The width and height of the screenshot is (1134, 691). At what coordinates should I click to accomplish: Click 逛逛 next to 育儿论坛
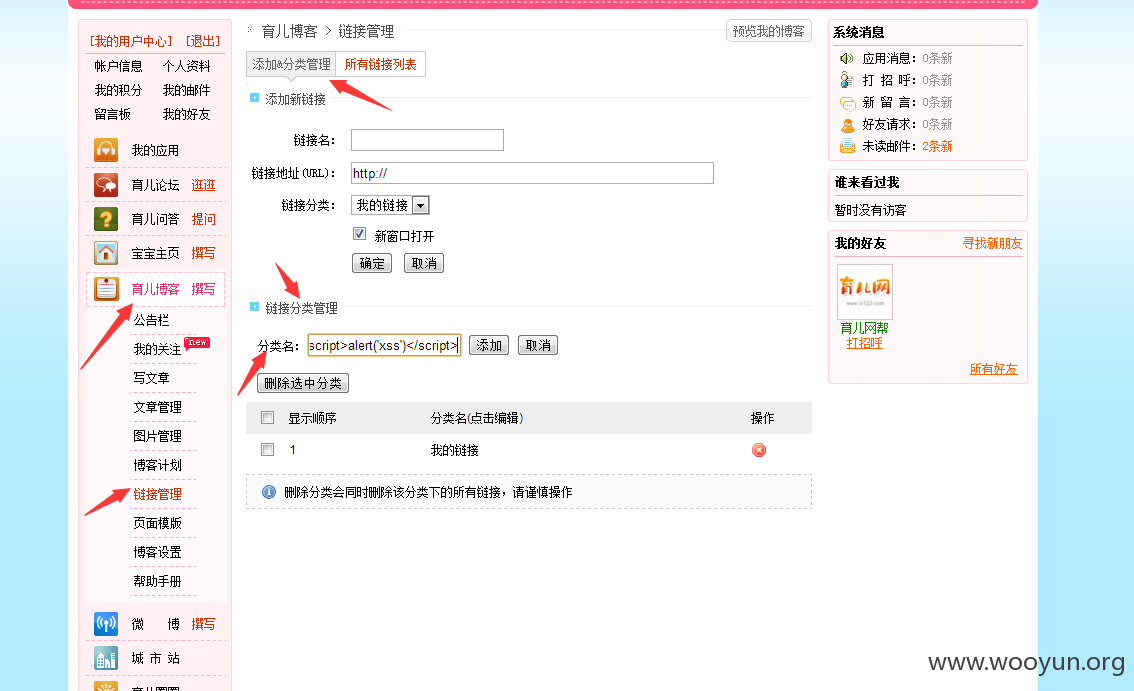click(203, 185)
